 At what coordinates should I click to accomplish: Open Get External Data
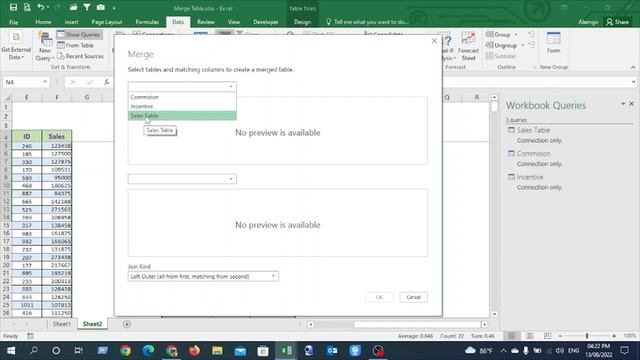click(x=16, y=46)
